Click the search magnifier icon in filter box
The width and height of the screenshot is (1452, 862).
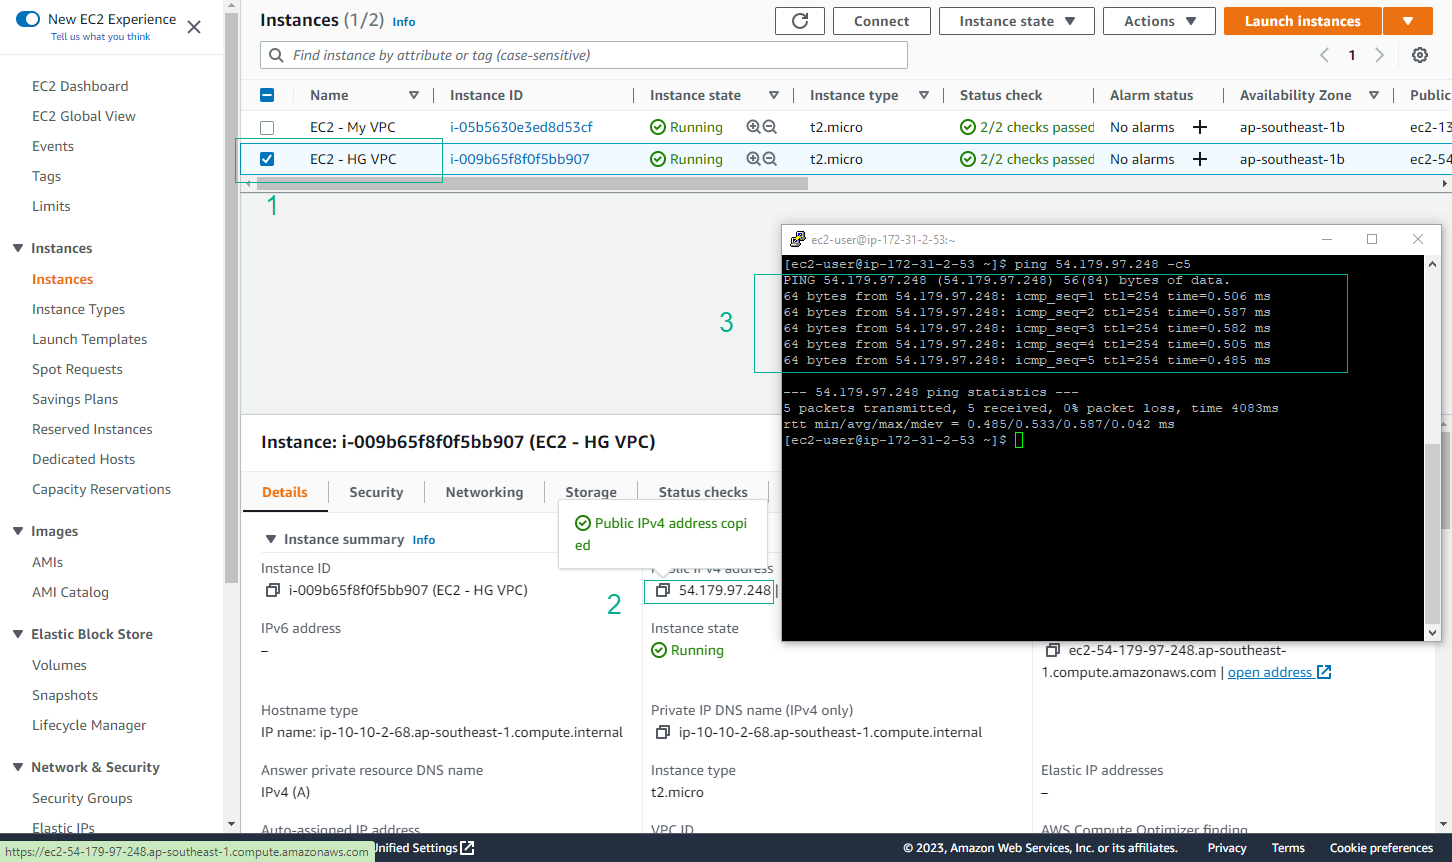point(277,55)
